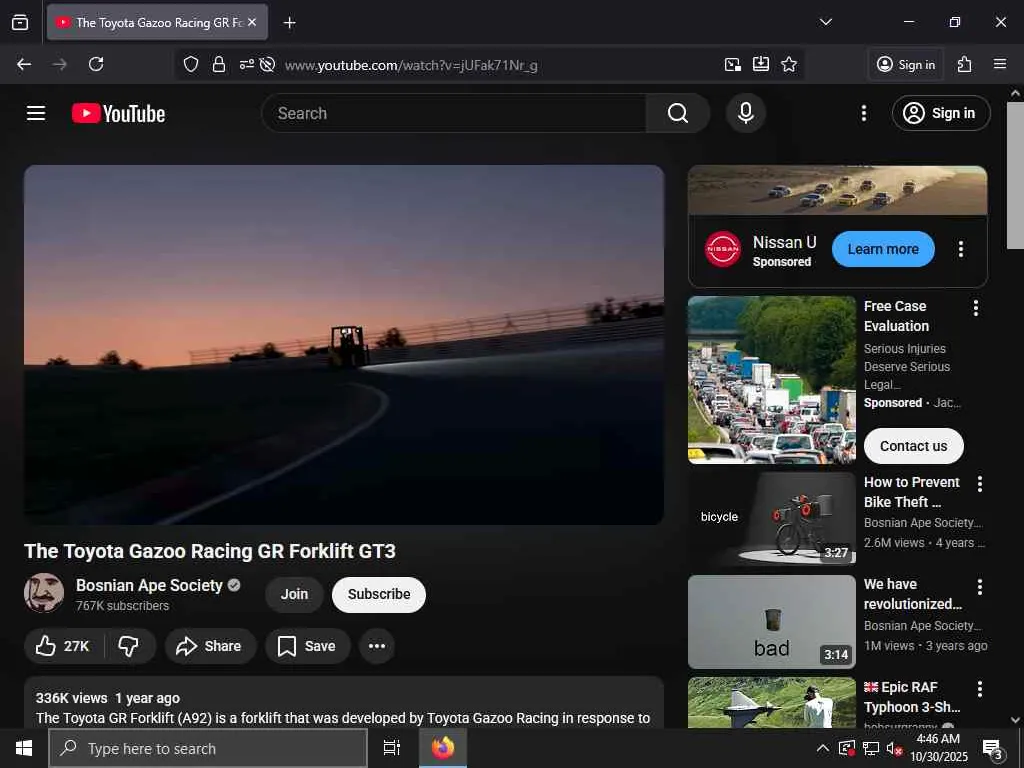
Task: Go to YouTube home via logo
Action: [118, 113]
